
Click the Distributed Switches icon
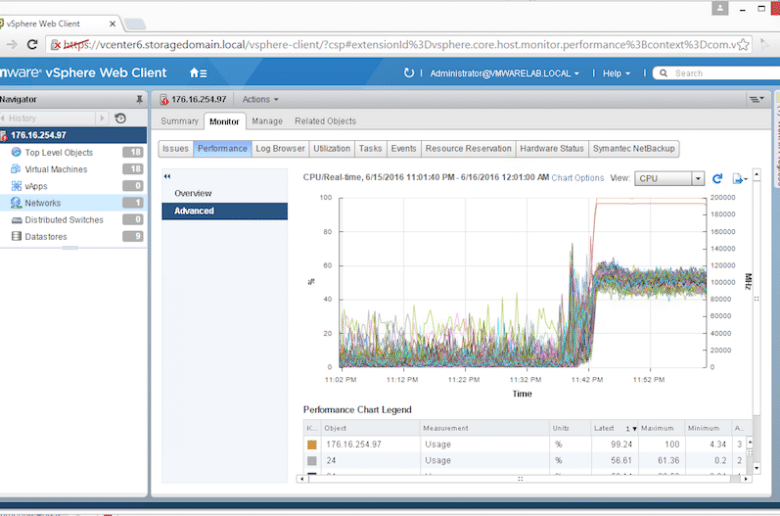pyautogui.click(x=16, y=220)
